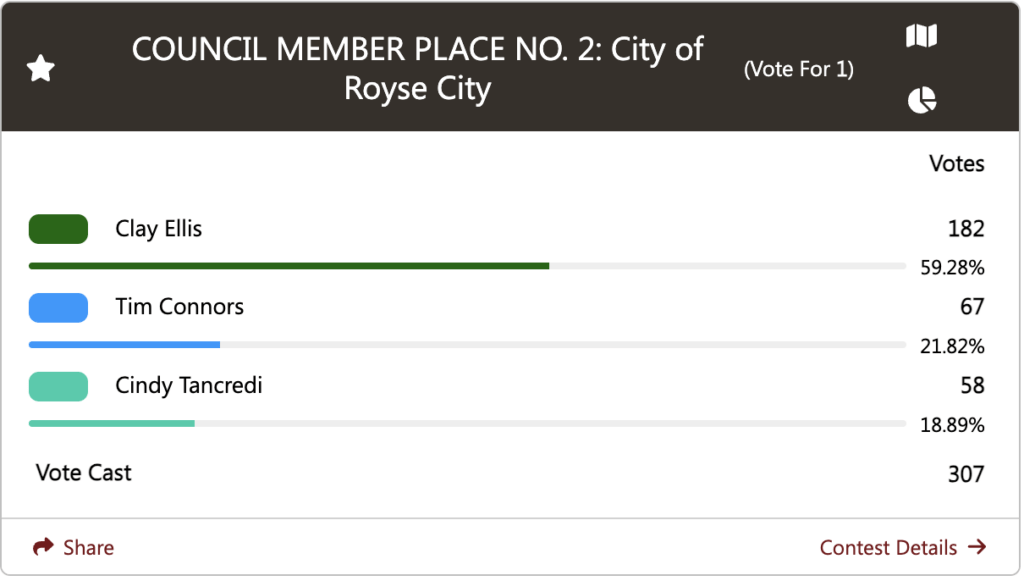Click the Contest Details right arrow

click(977, 546)
